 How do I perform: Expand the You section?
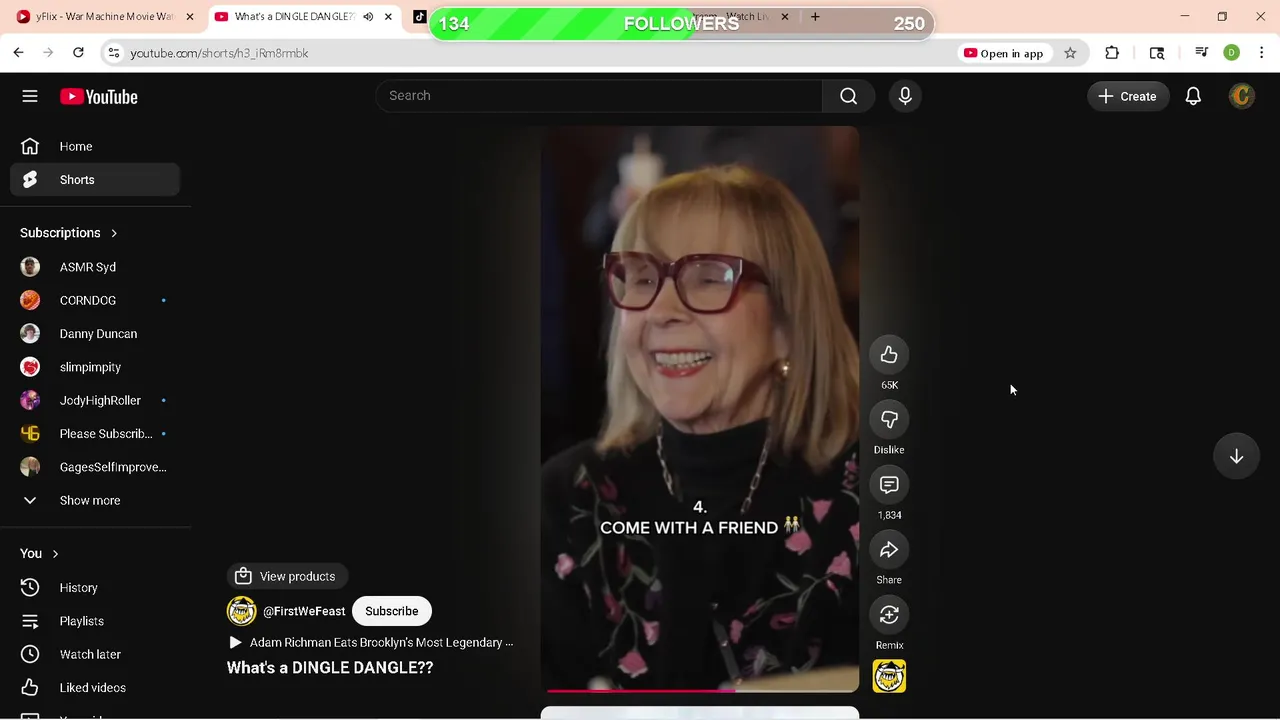[40, 553]
